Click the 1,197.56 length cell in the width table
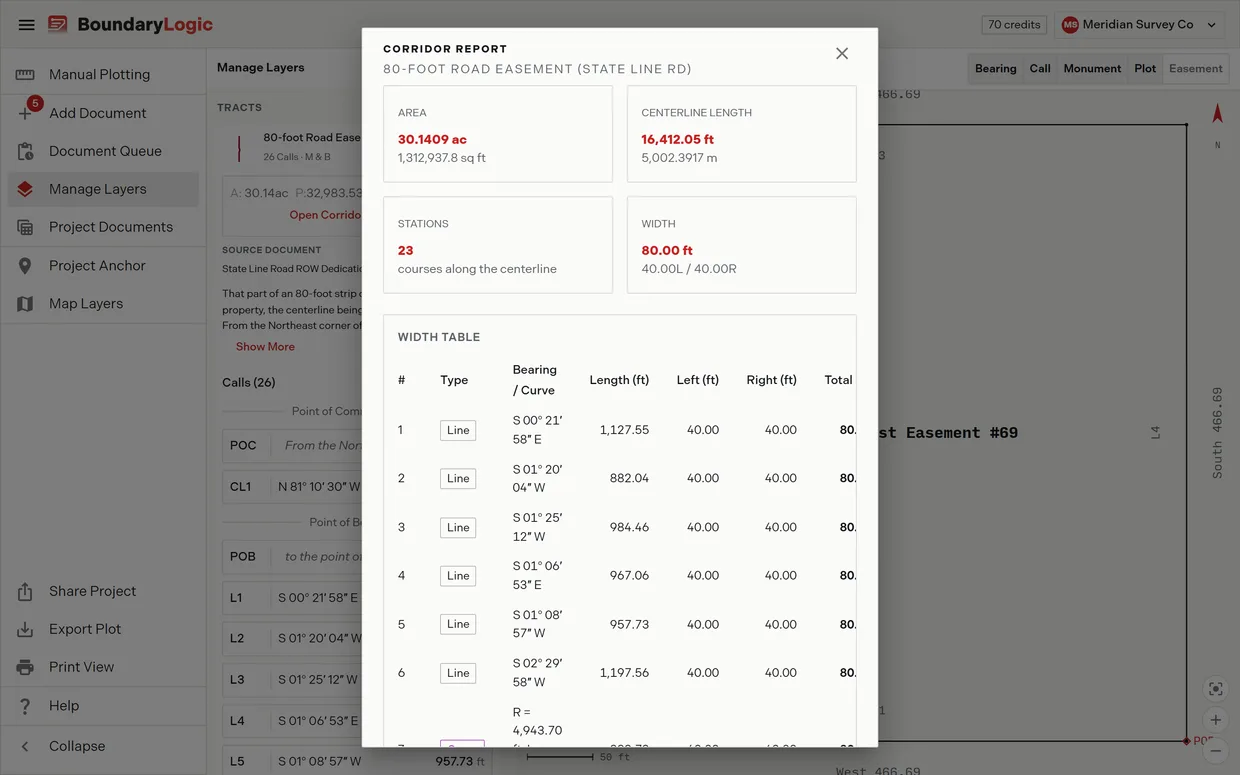 pos(624,673)
